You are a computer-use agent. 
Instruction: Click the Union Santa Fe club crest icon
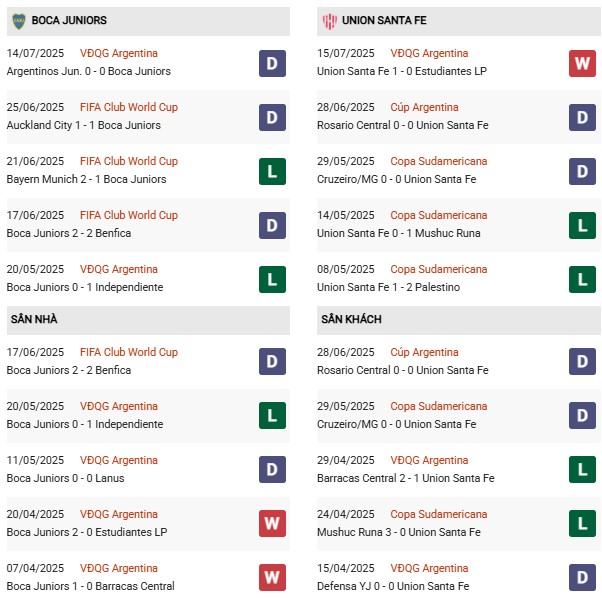pyautogui.click(x=329, y=20)
